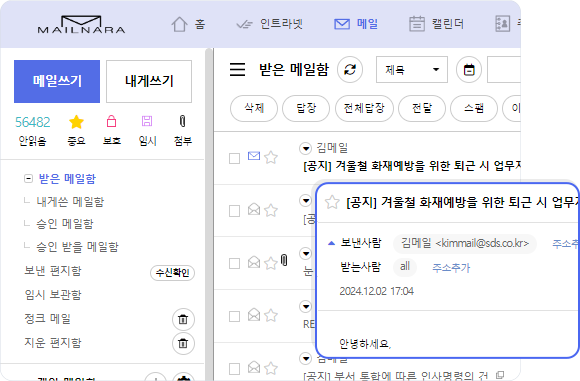Image resolution: width=580 pixels, height=381 pixels.
Task: Click the 수신확인 button
Action: 172,273
